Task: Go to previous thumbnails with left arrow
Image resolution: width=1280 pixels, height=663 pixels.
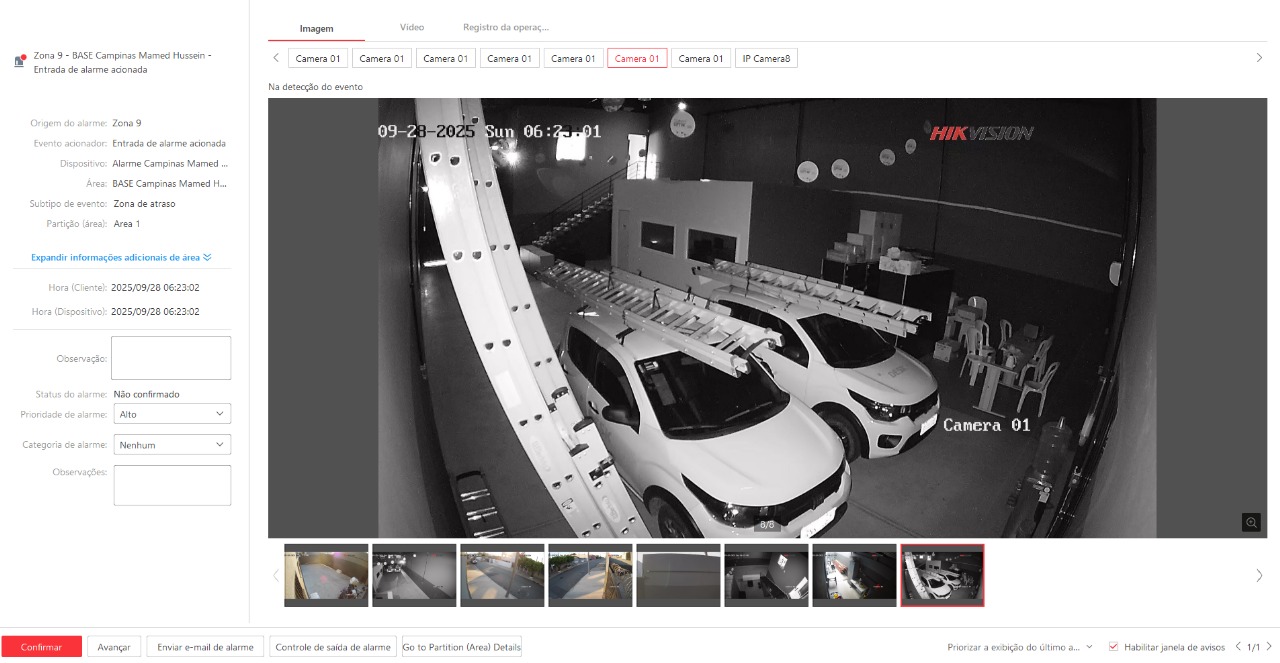Action: (276, 575)
